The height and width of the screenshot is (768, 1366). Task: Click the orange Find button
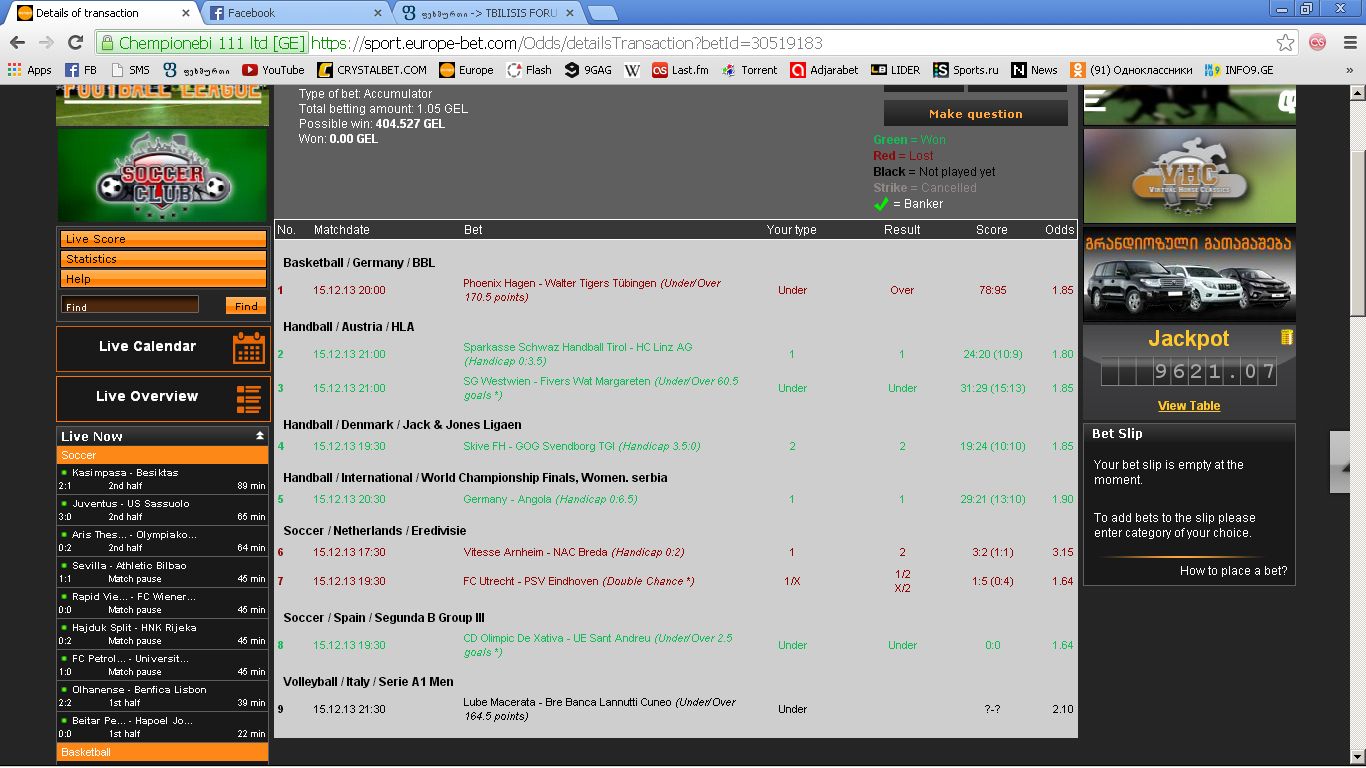click(246, 306)
